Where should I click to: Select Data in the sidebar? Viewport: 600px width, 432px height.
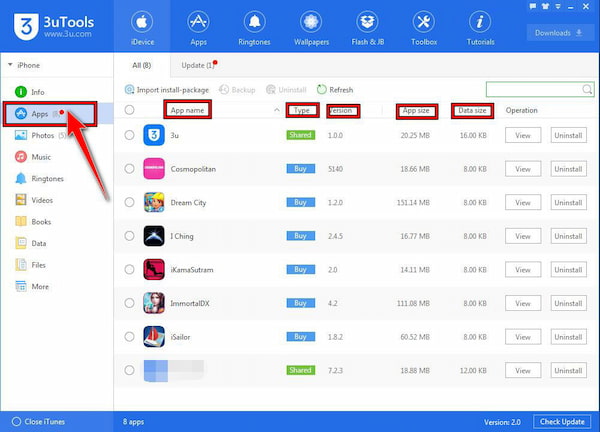coord(31,243)
